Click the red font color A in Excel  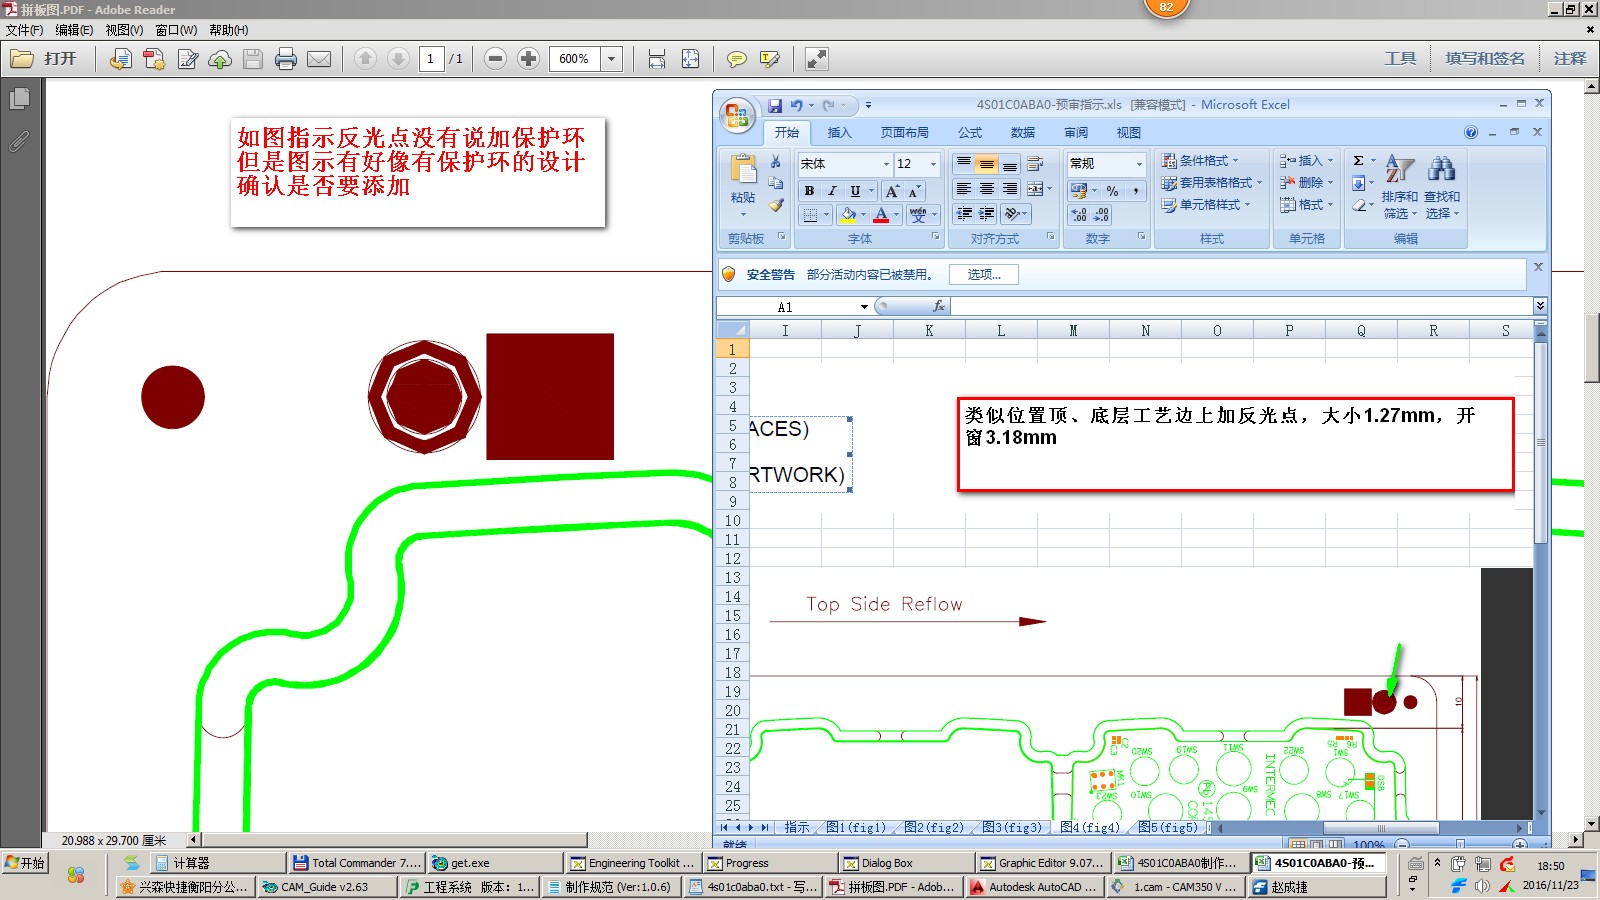pyautogui.click(x=881, y=215)
